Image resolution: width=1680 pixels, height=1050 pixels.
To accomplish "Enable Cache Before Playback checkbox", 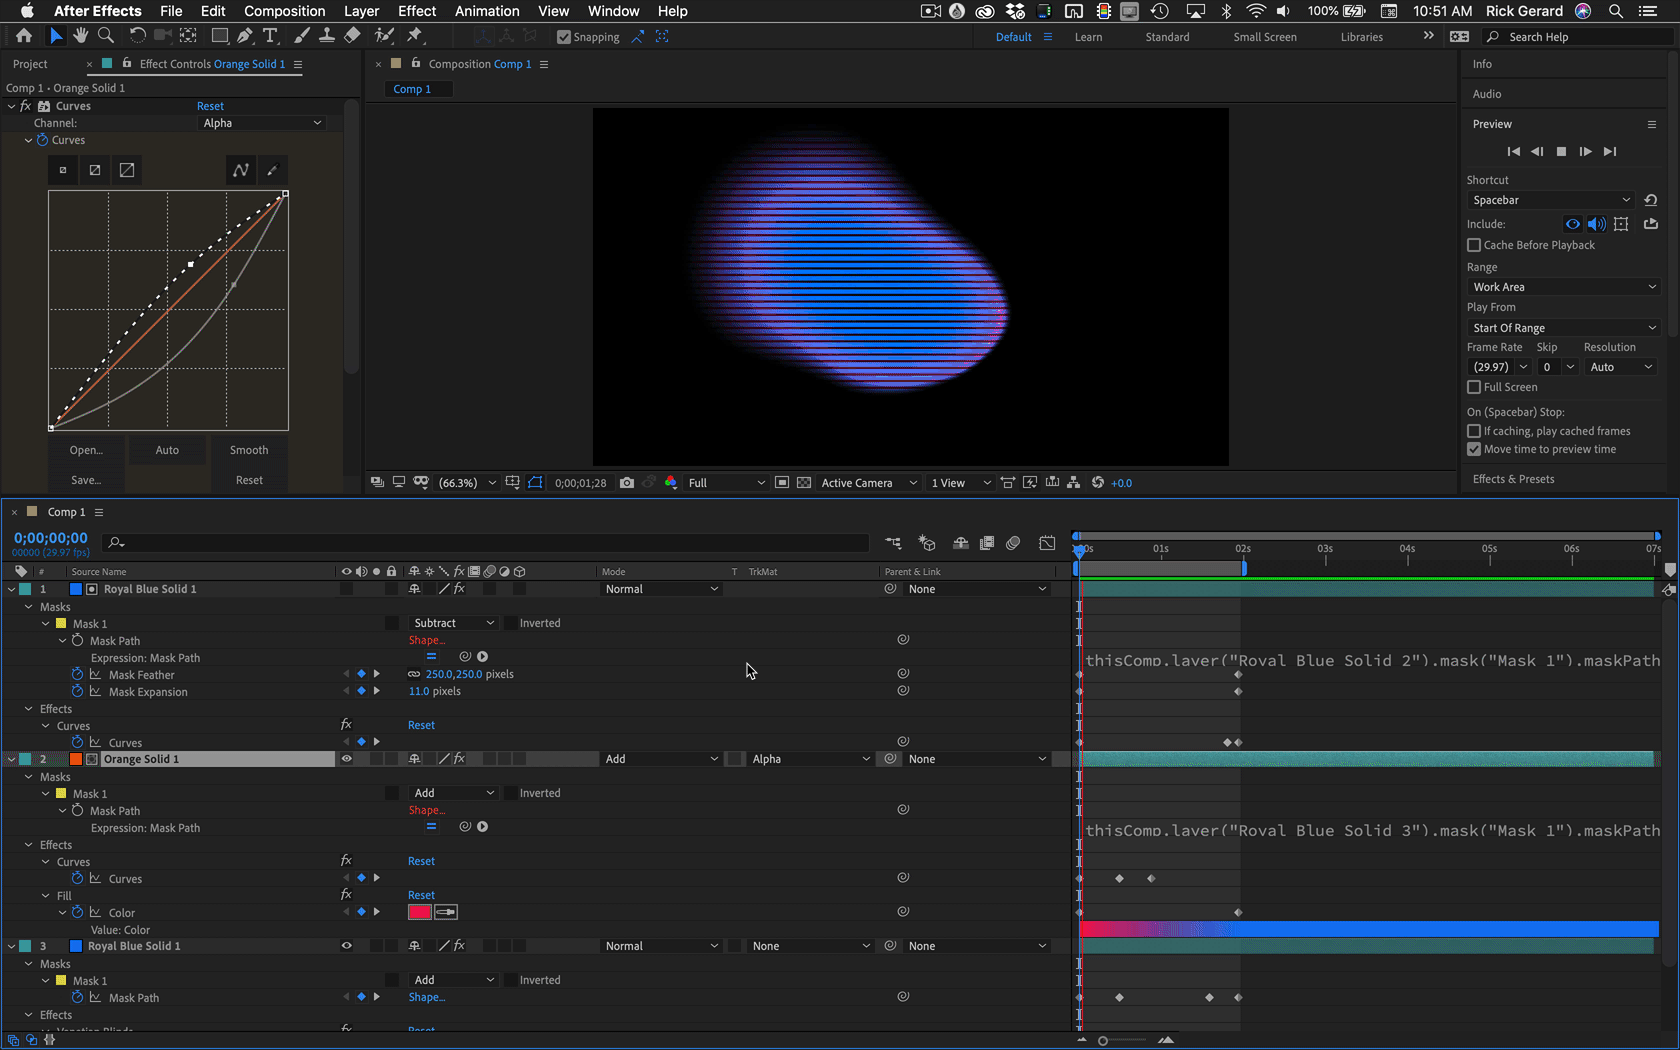I will click(x=1474, y=245).
